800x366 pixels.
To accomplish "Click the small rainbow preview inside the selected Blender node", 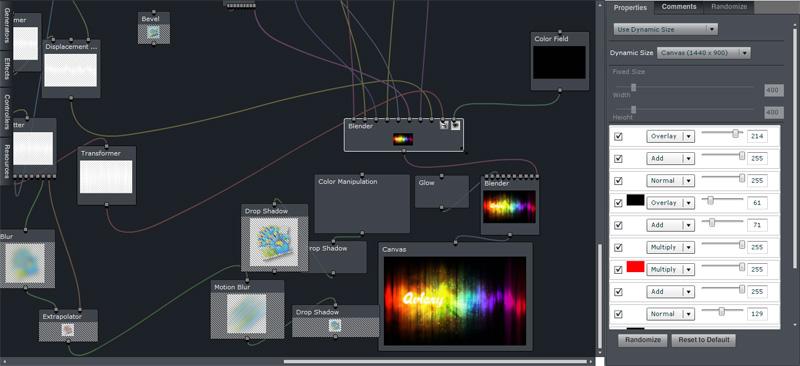I will coord(403,139).
